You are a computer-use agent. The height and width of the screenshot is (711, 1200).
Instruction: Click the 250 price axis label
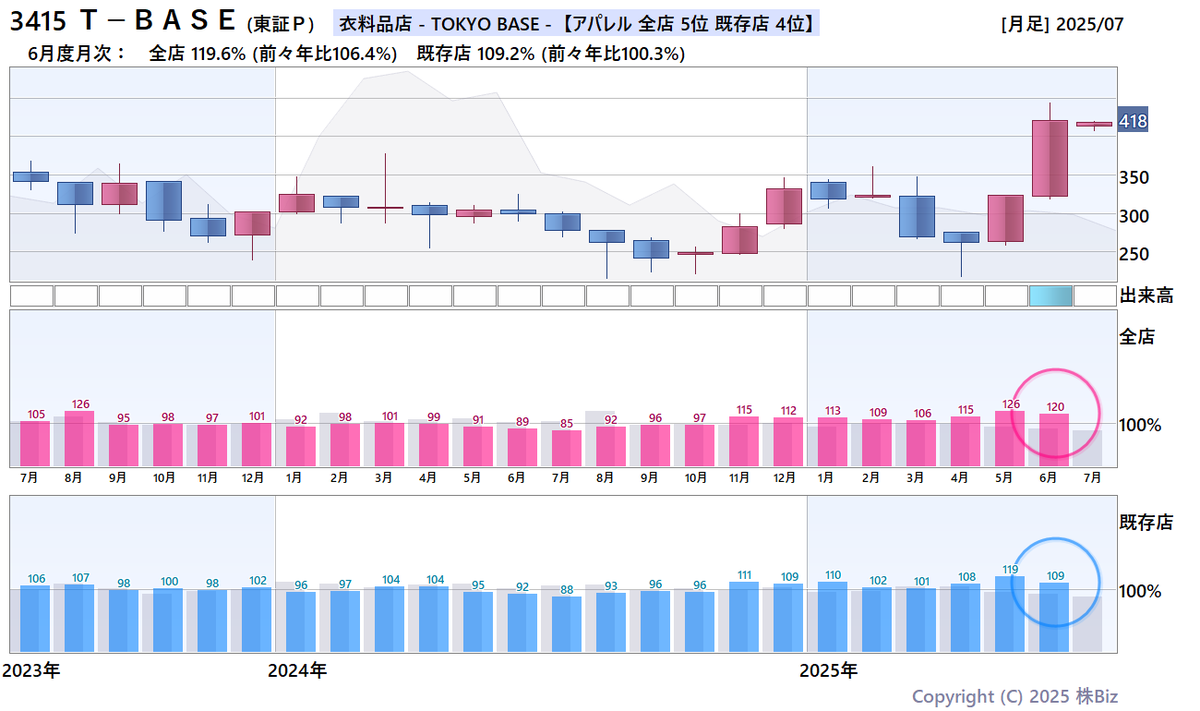coord(1133,254)
